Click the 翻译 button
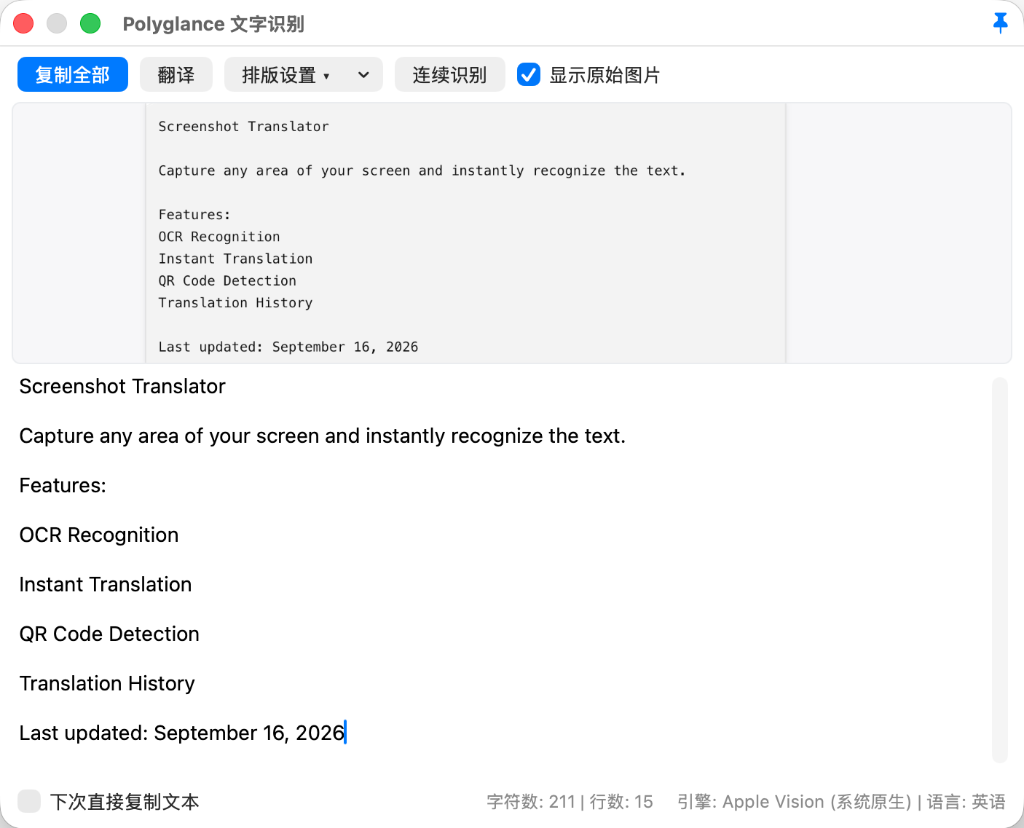This screenshot has height=828, width=1024. coord(176,74)
